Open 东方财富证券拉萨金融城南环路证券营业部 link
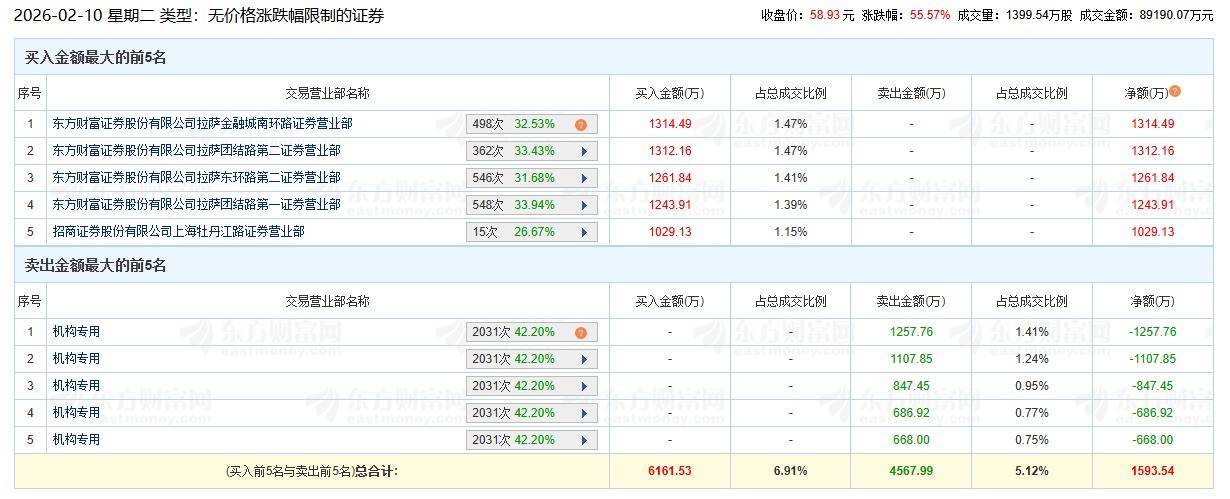 (202, 124)
